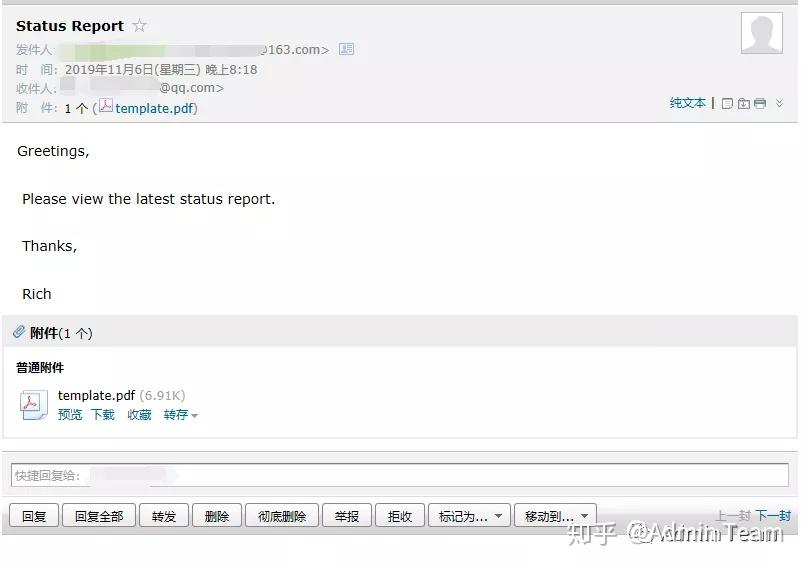Open the sender contact card icon

pos(347,49)
